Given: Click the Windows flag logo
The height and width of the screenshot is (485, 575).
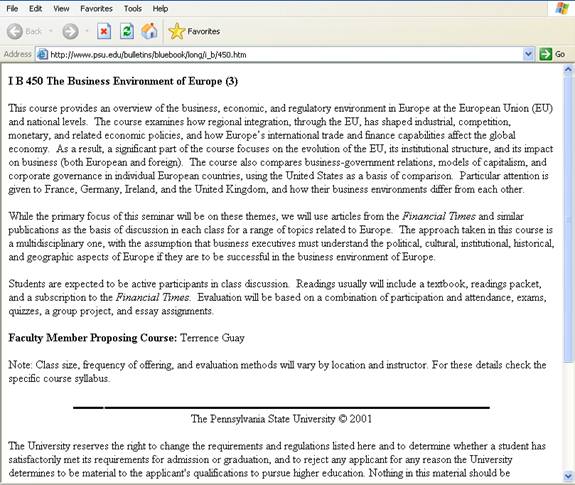Looking at the screenshot, I should coord(562,8).
